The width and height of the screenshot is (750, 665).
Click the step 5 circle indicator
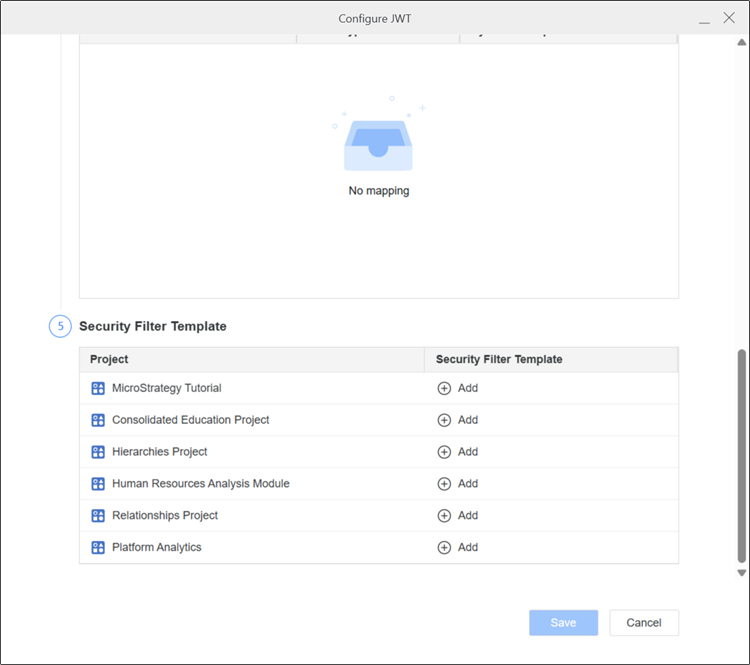[60, 327]
